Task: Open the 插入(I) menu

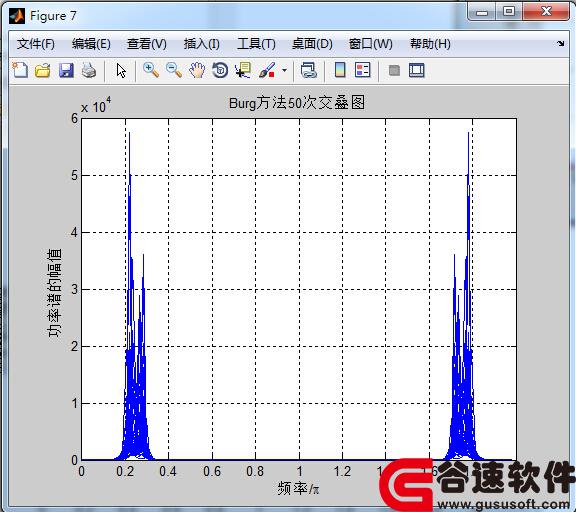Action: (202, 44)
